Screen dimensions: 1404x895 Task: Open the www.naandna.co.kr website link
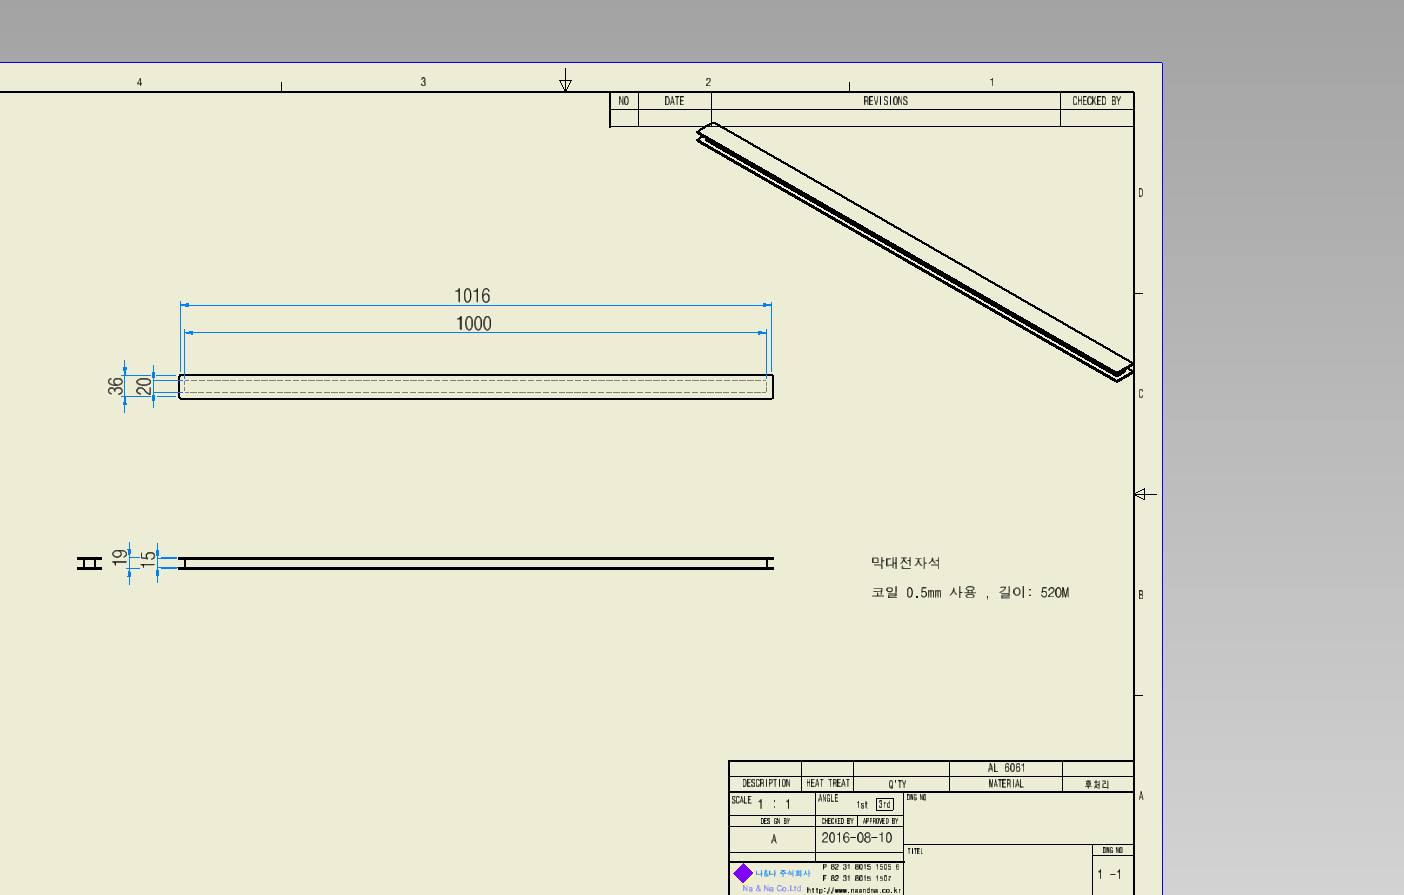coord(854,890)
